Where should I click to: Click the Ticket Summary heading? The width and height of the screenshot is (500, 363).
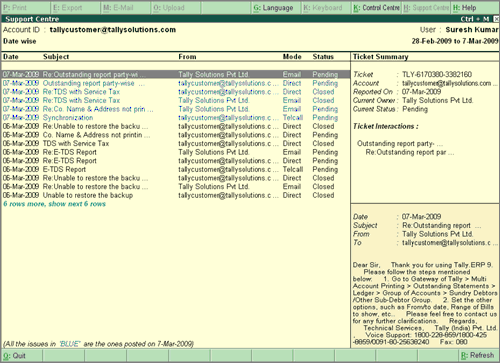tap(380, 57)
